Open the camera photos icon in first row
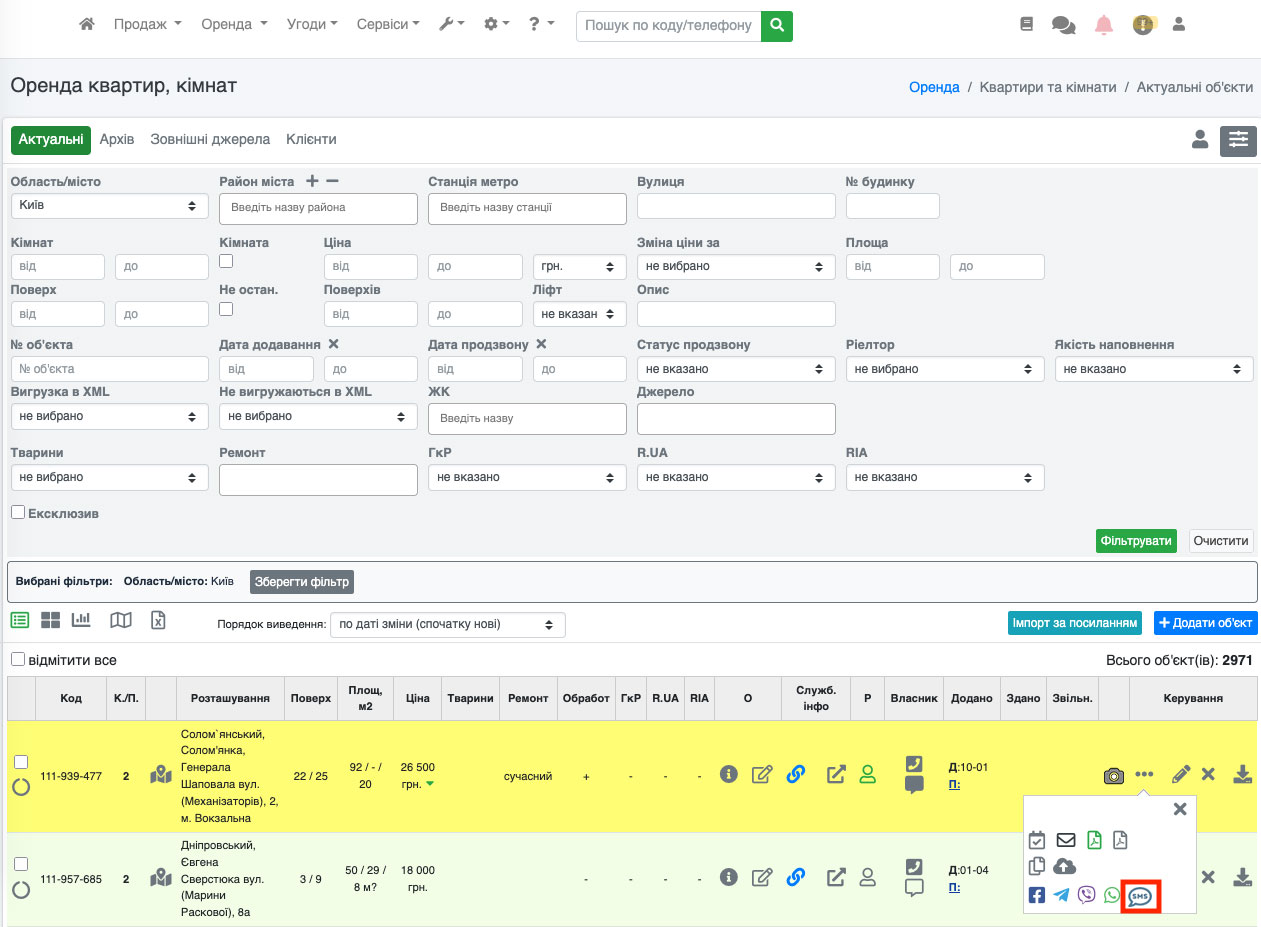This screenshot has width=1261, height=927. [1113, 775]
